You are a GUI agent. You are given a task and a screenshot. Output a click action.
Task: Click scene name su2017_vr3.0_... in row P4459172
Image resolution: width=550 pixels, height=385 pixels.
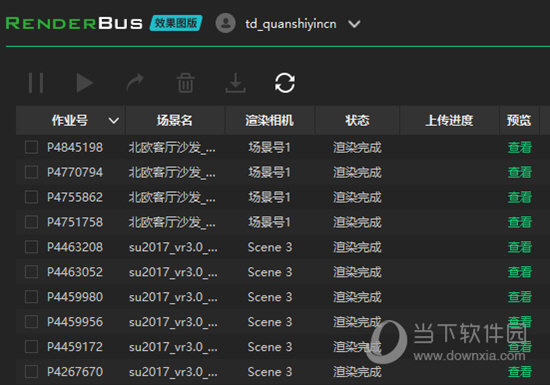pos(173,347)
